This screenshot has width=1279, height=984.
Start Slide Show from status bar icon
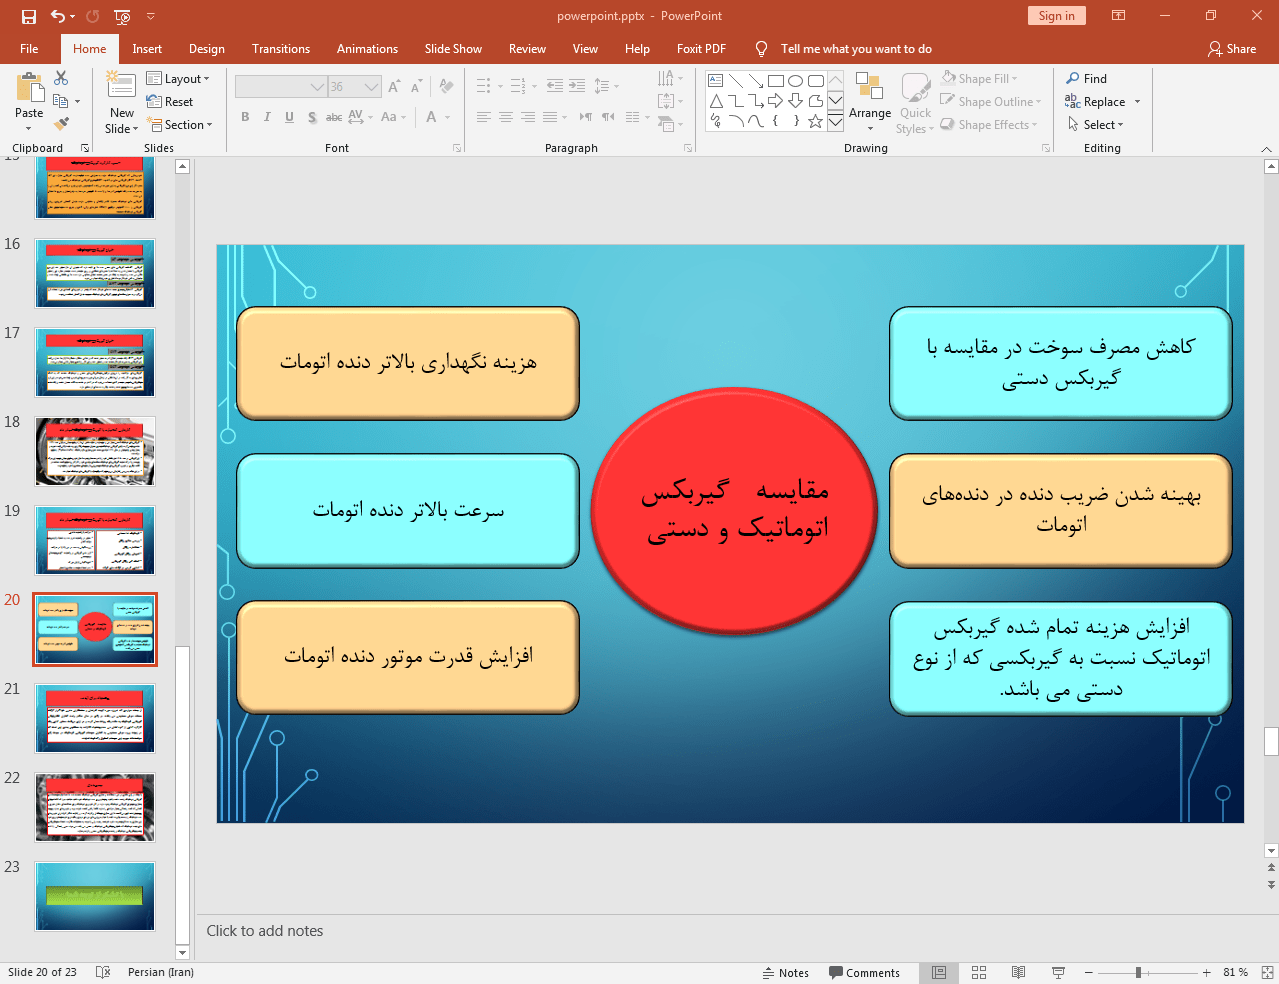(1058, 973)
